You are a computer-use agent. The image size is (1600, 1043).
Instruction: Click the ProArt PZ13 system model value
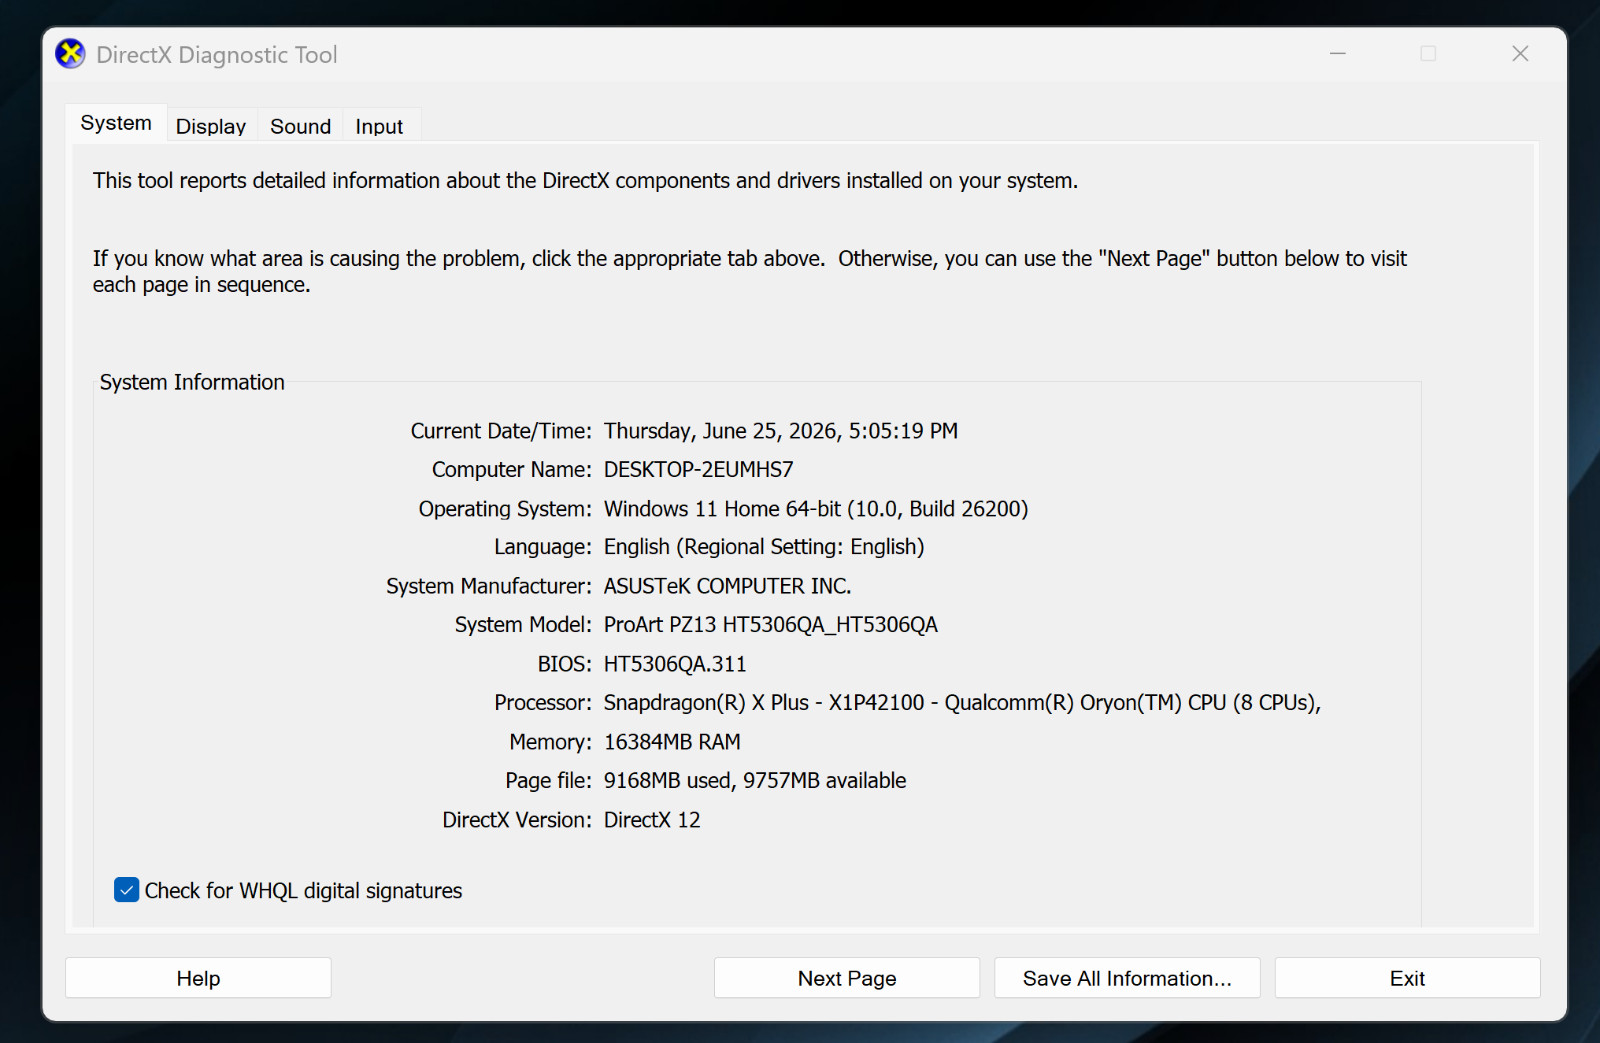(771, 625)
